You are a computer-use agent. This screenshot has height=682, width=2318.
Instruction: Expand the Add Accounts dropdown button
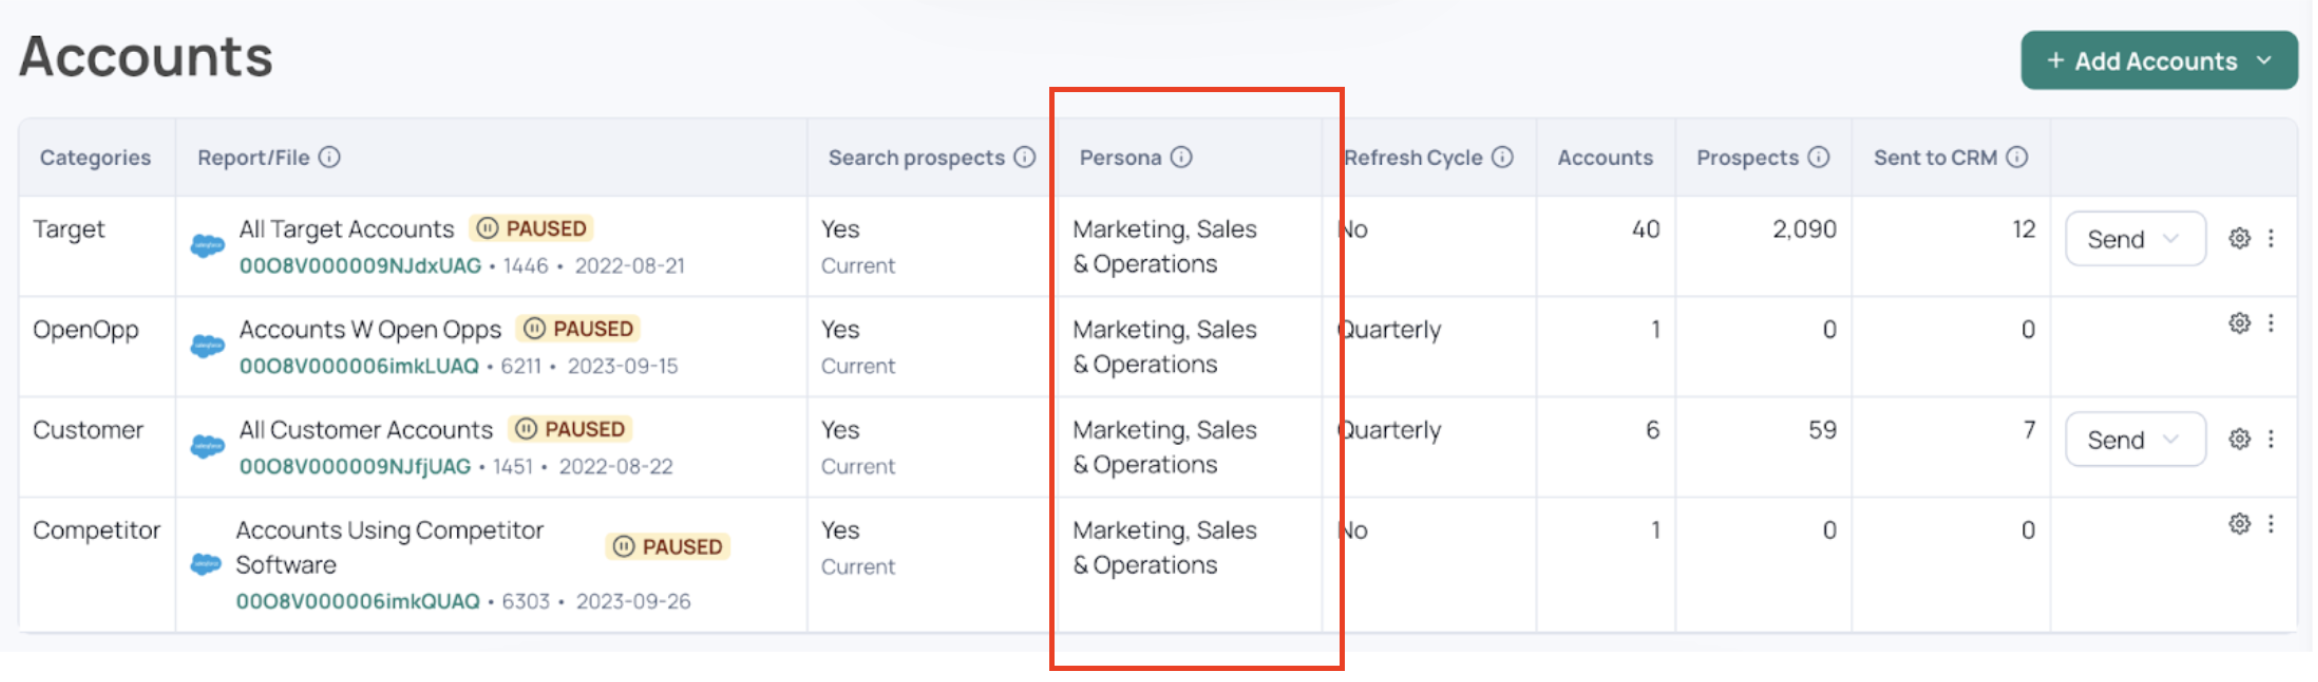click(2158, 61)
